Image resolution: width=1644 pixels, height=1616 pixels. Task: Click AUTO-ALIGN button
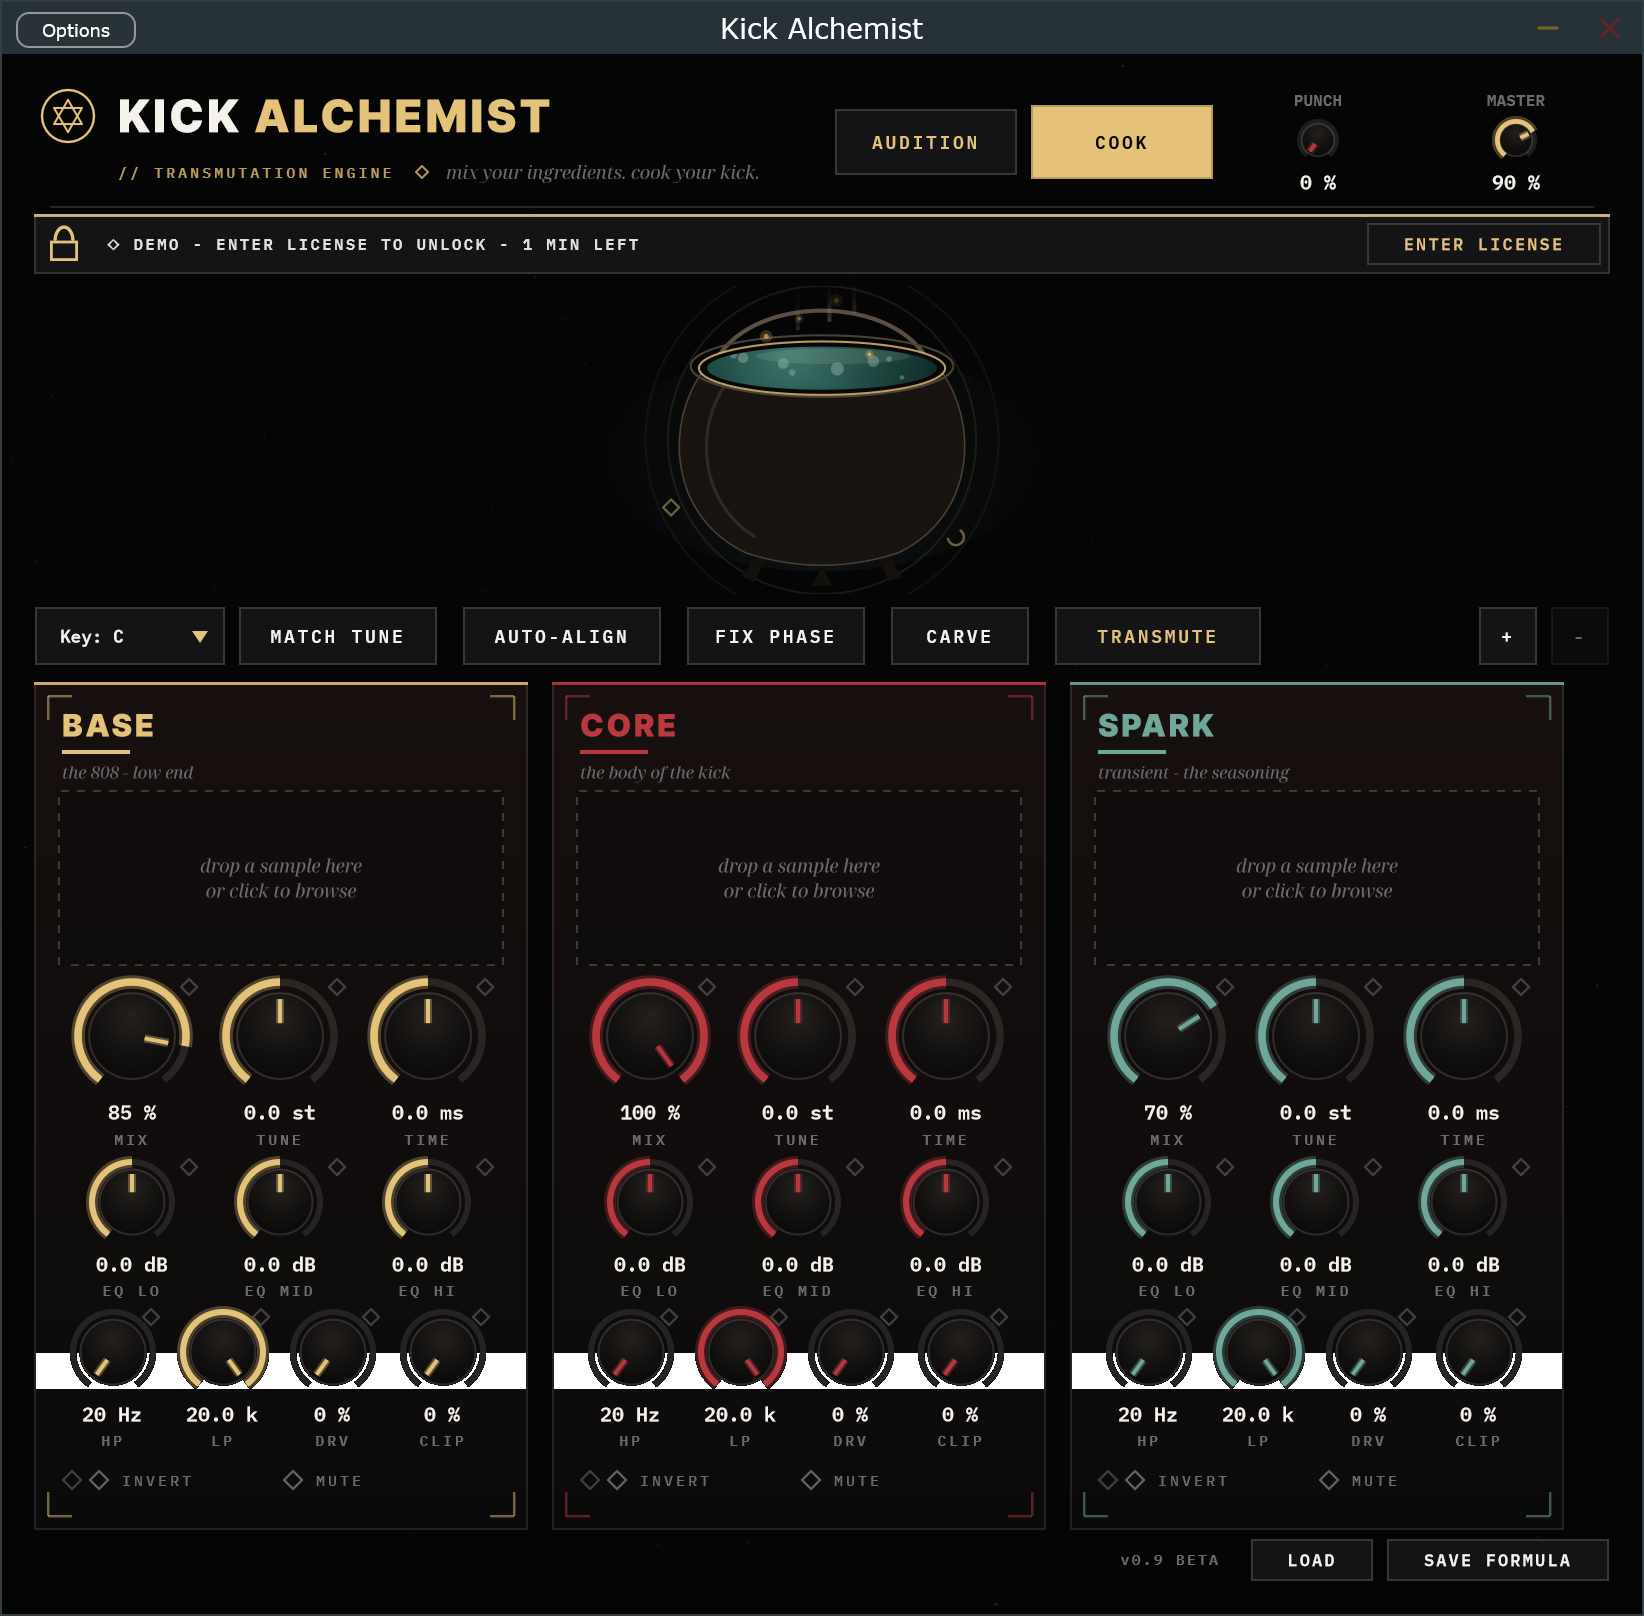(562, 636)
